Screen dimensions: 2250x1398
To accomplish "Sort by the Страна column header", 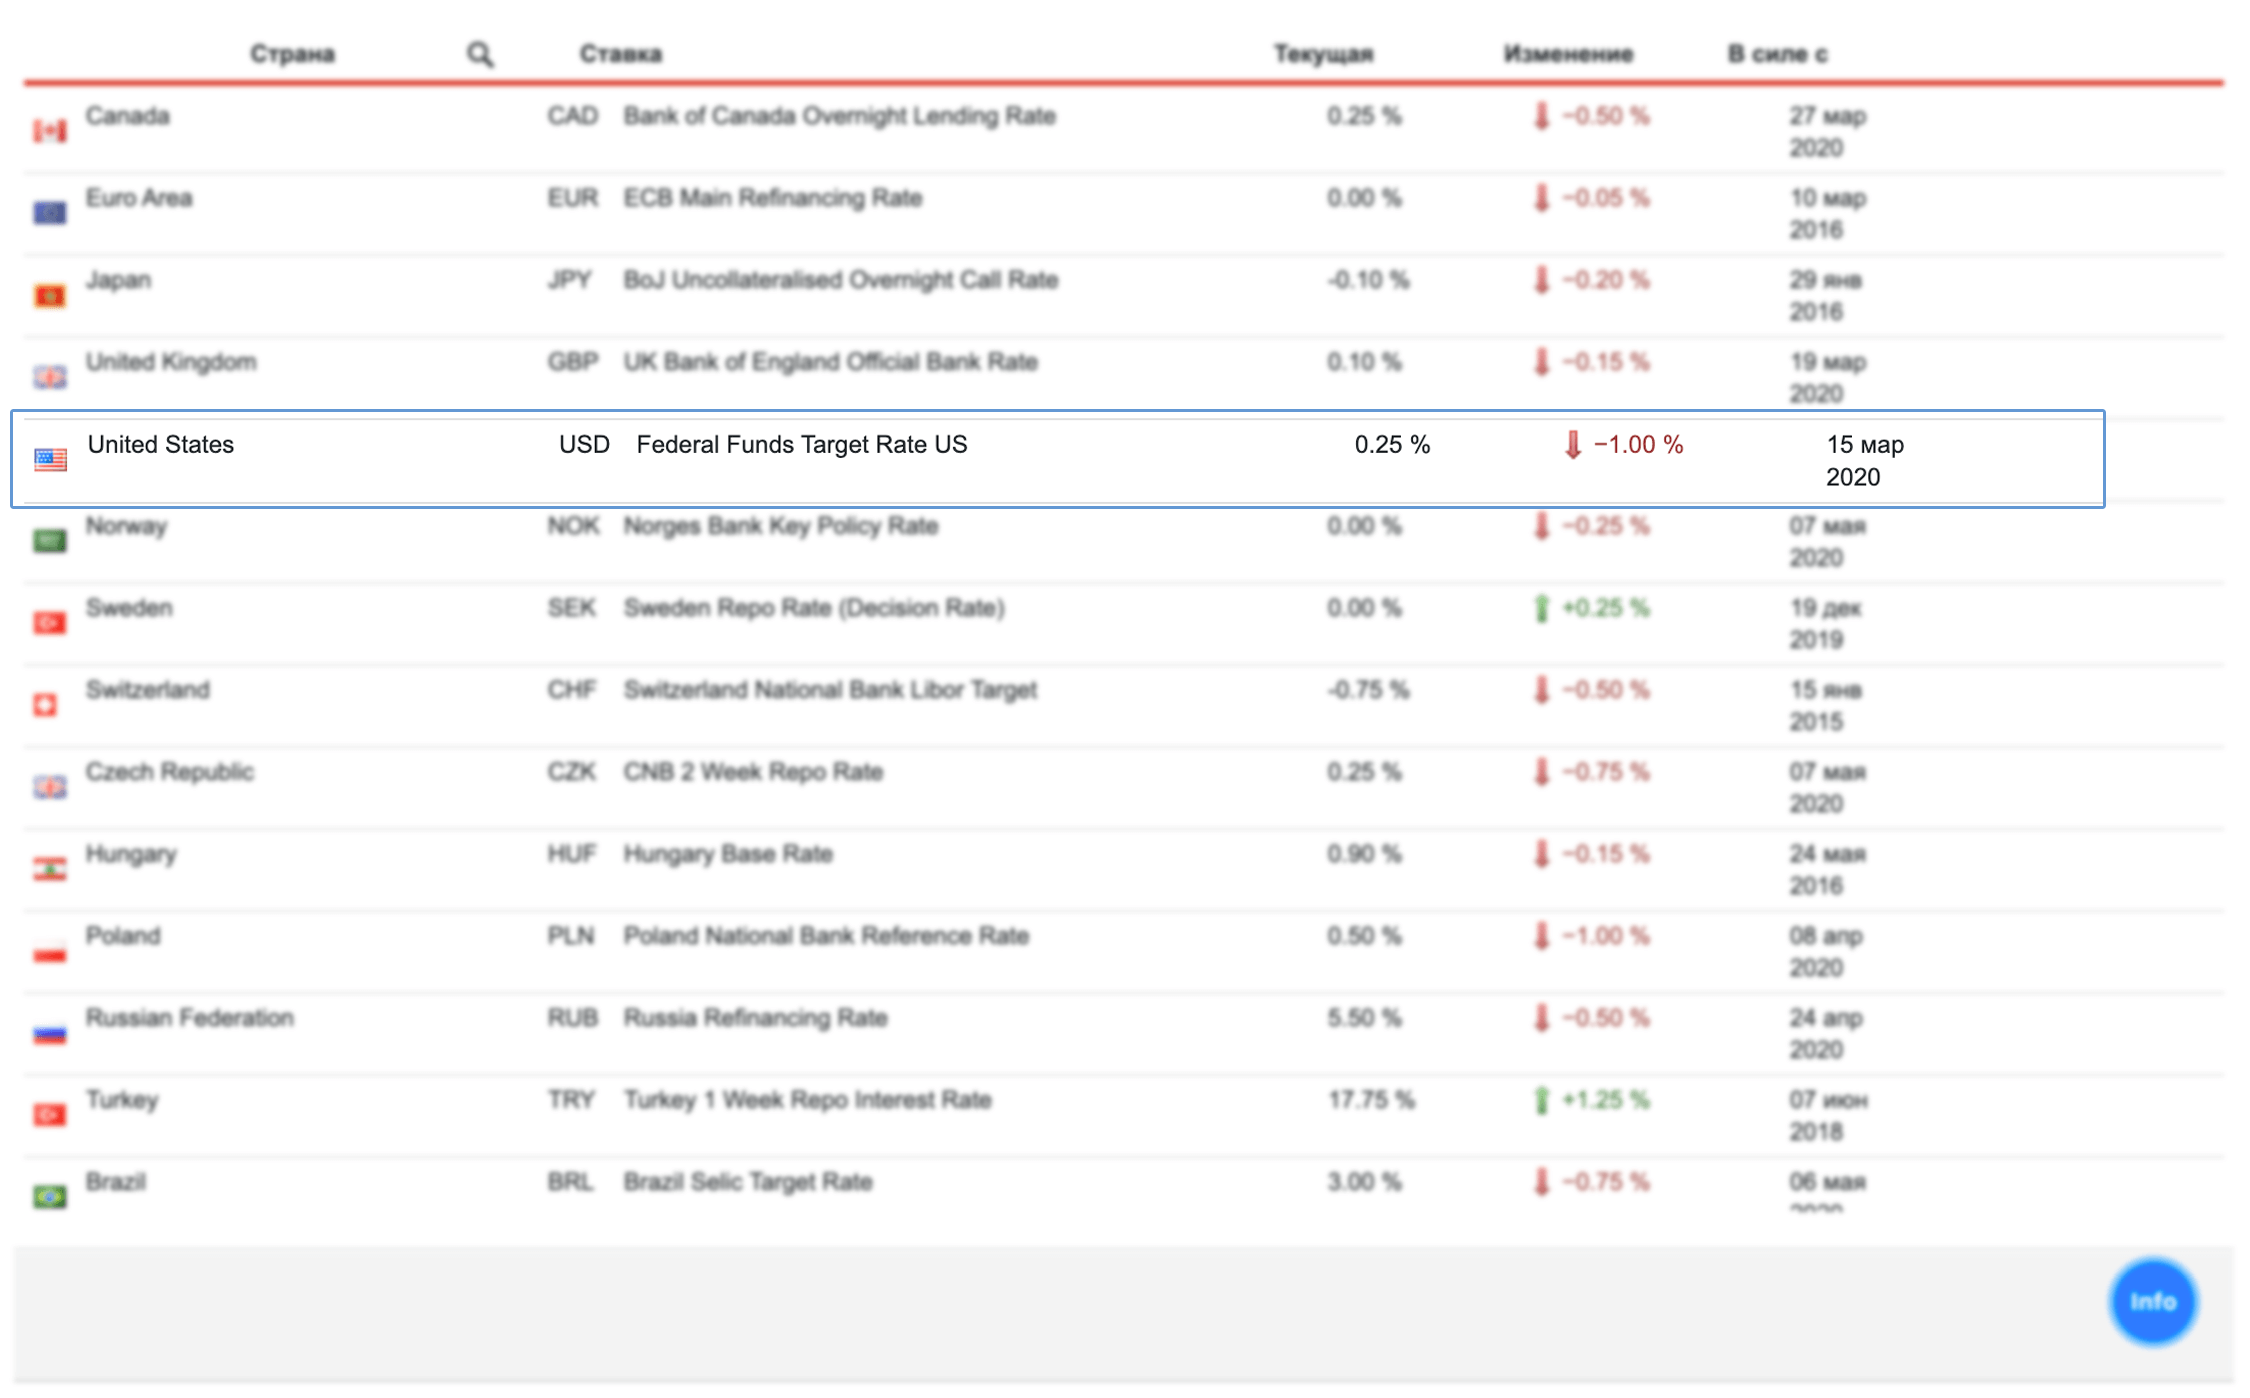I will [x=292, y=54].
